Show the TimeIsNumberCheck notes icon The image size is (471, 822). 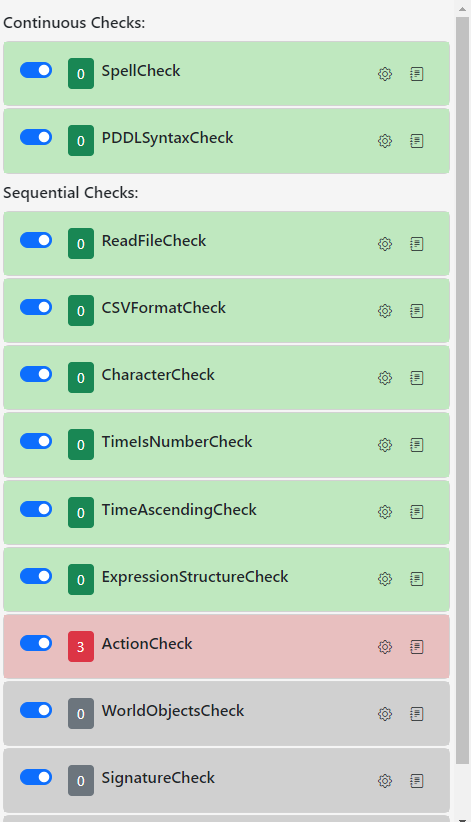pos(416,445)
